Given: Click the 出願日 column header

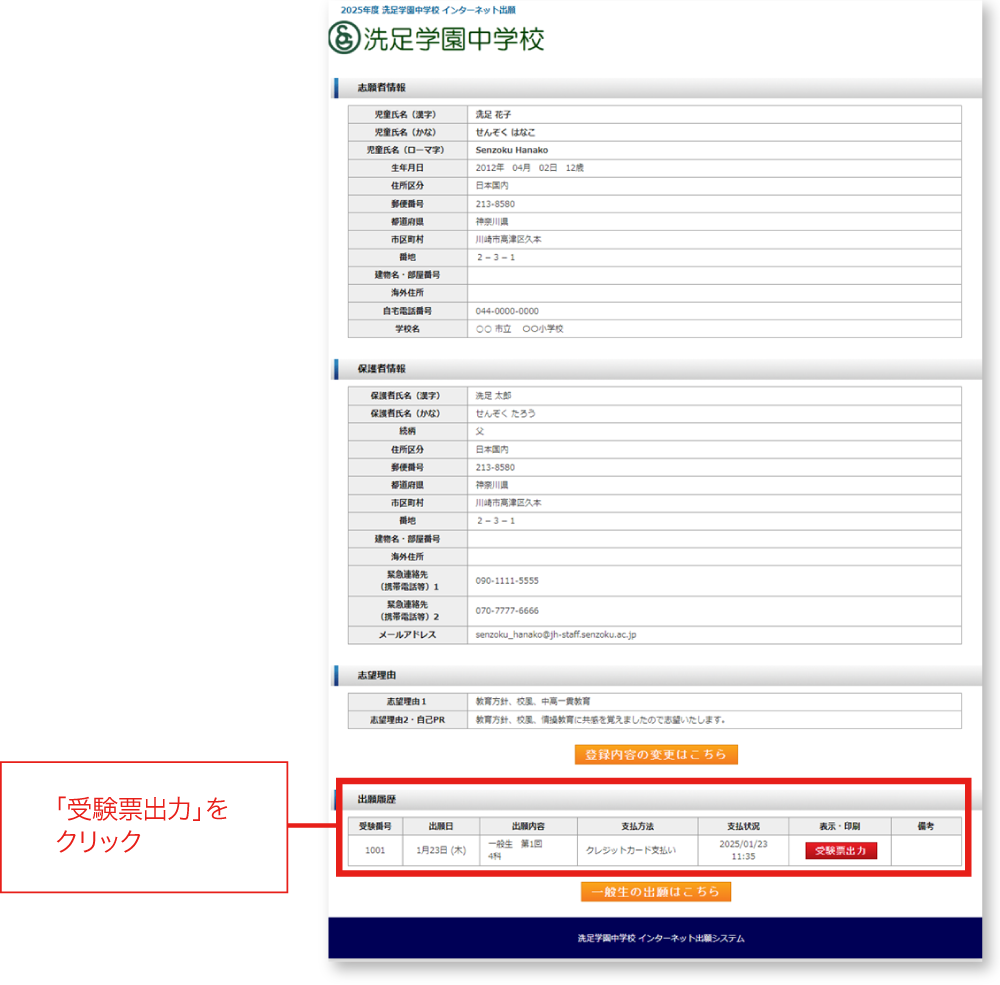Looking at the screenshot, I should click(441, 826).
